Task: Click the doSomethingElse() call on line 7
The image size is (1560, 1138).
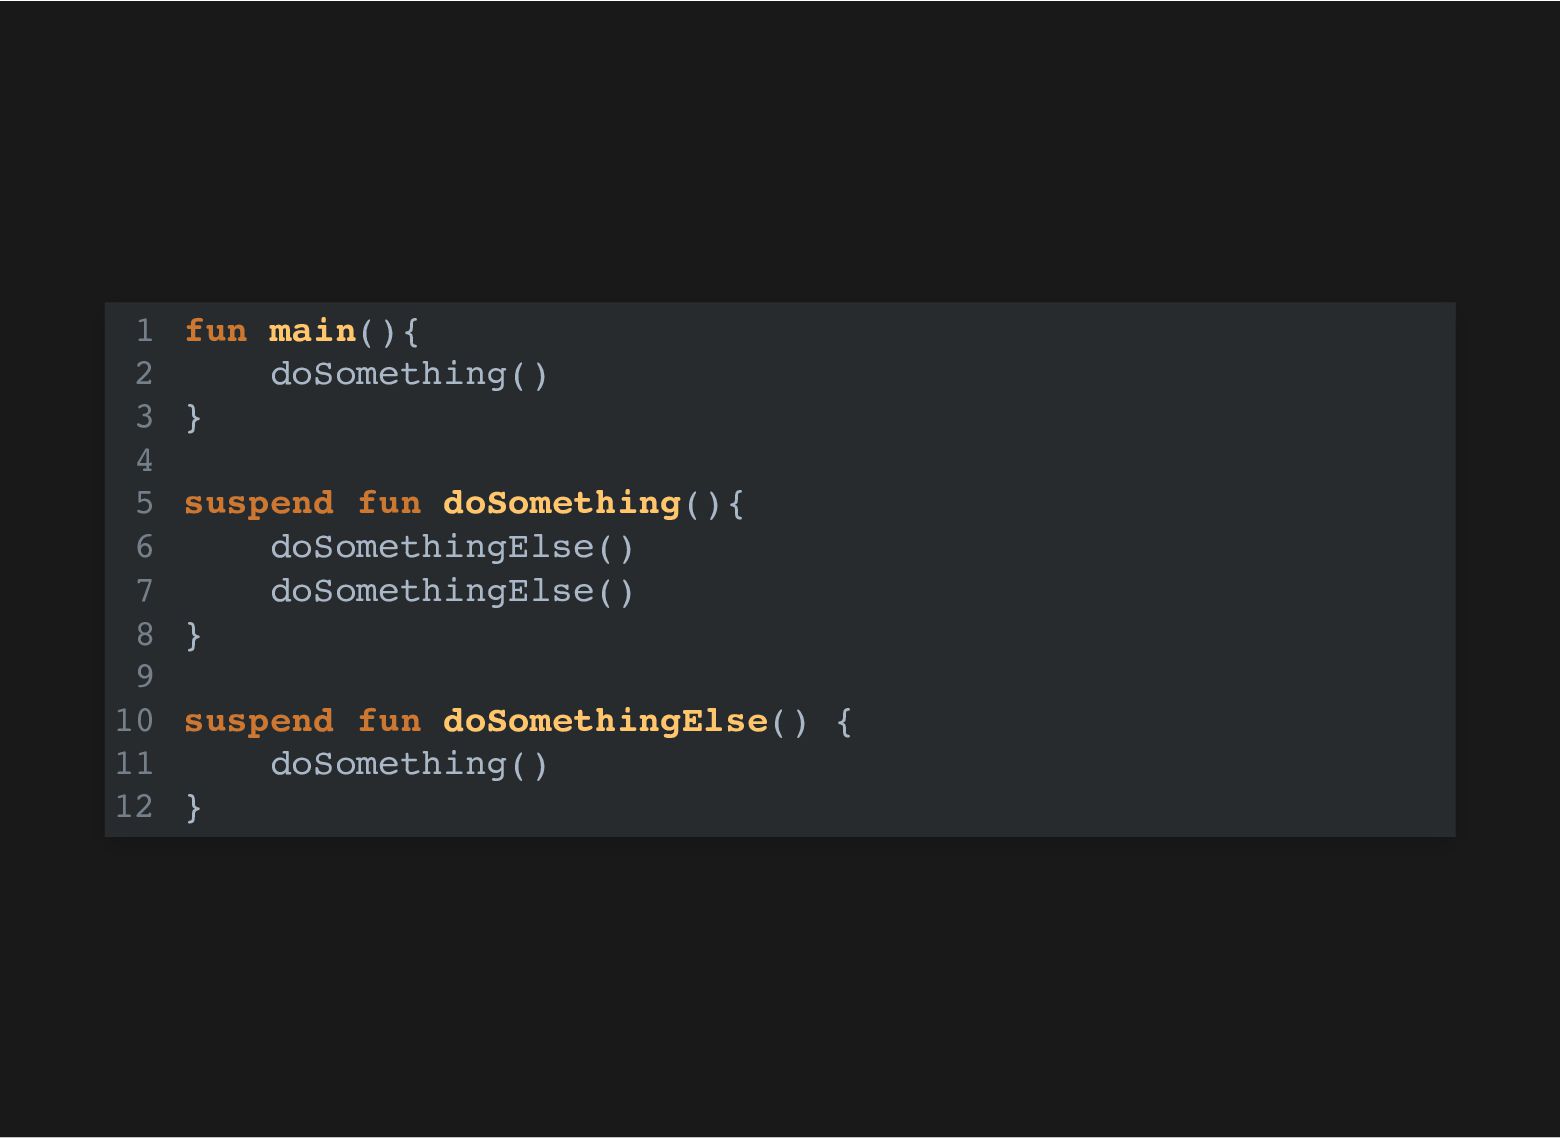Action: tap(453, 591)
